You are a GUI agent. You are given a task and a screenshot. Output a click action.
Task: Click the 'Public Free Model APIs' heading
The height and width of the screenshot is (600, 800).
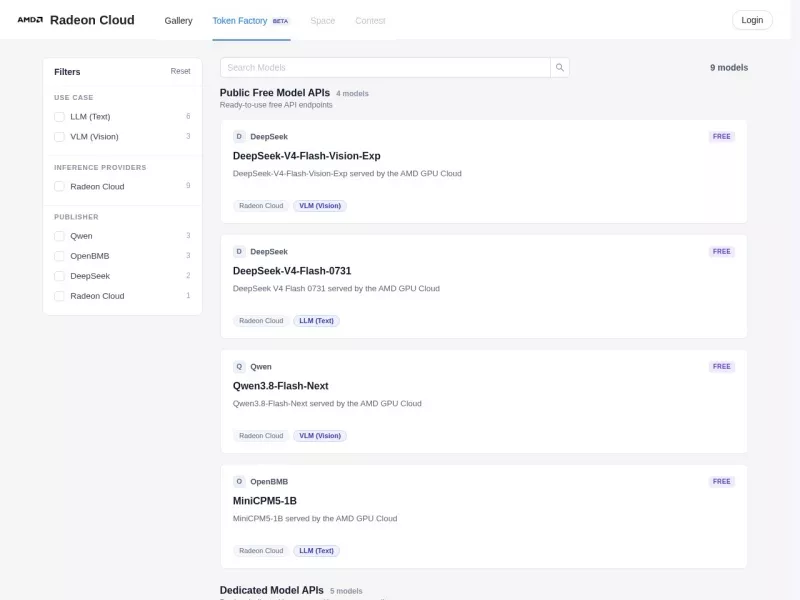[275, 93]
